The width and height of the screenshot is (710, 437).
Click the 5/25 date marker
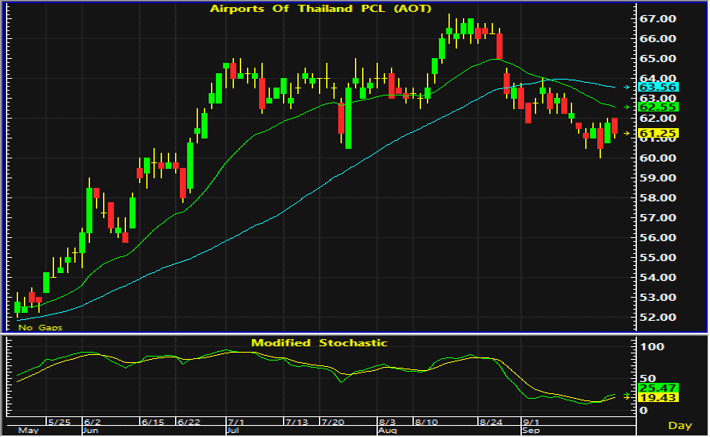tap(59, 422)
